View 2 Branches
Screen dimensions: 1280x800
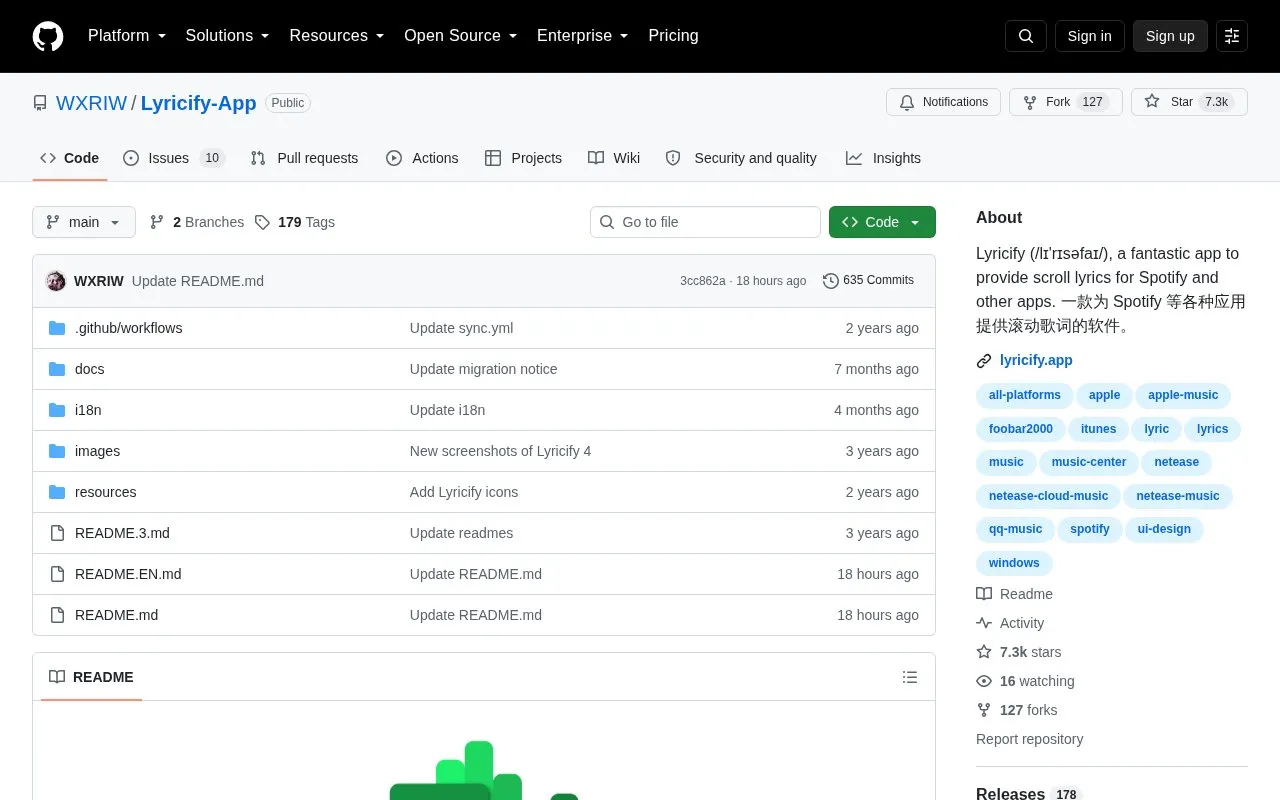point(197,222)
